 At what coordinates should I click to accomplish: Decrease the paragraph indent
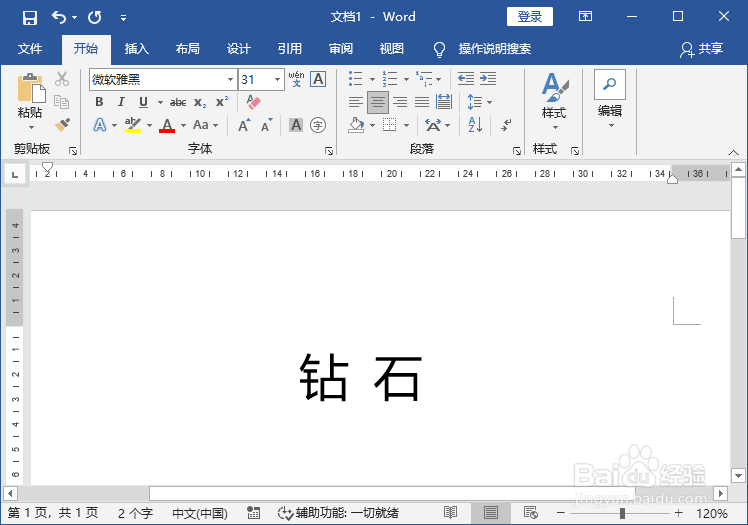click(466, 79)
